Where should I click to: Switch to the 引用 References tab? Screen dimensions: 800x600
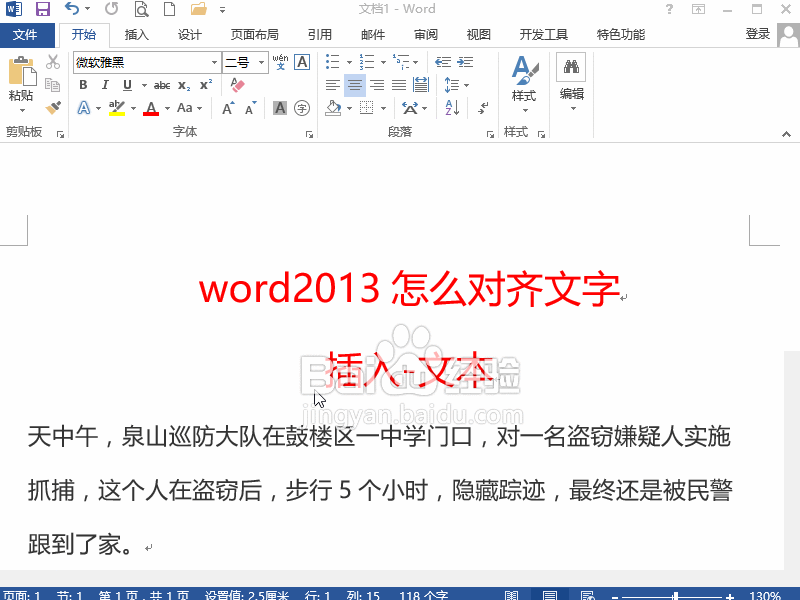[x=320, y=35]
